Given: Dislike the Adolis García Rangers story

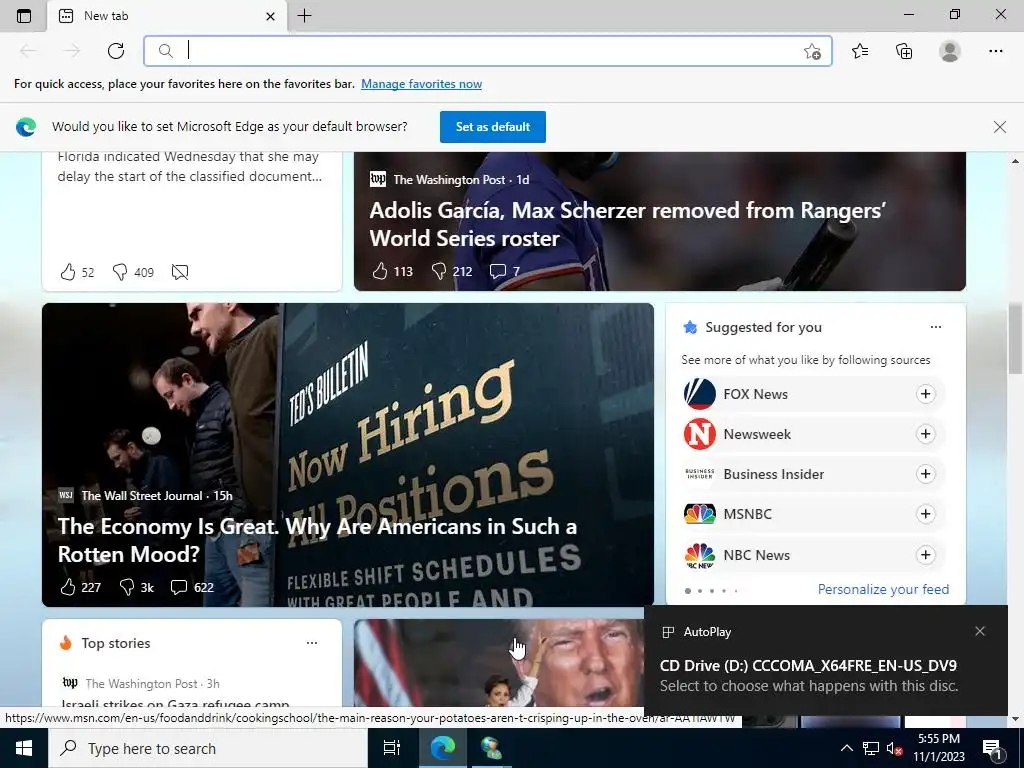Looking at the screenshot, I should point(440,271).
